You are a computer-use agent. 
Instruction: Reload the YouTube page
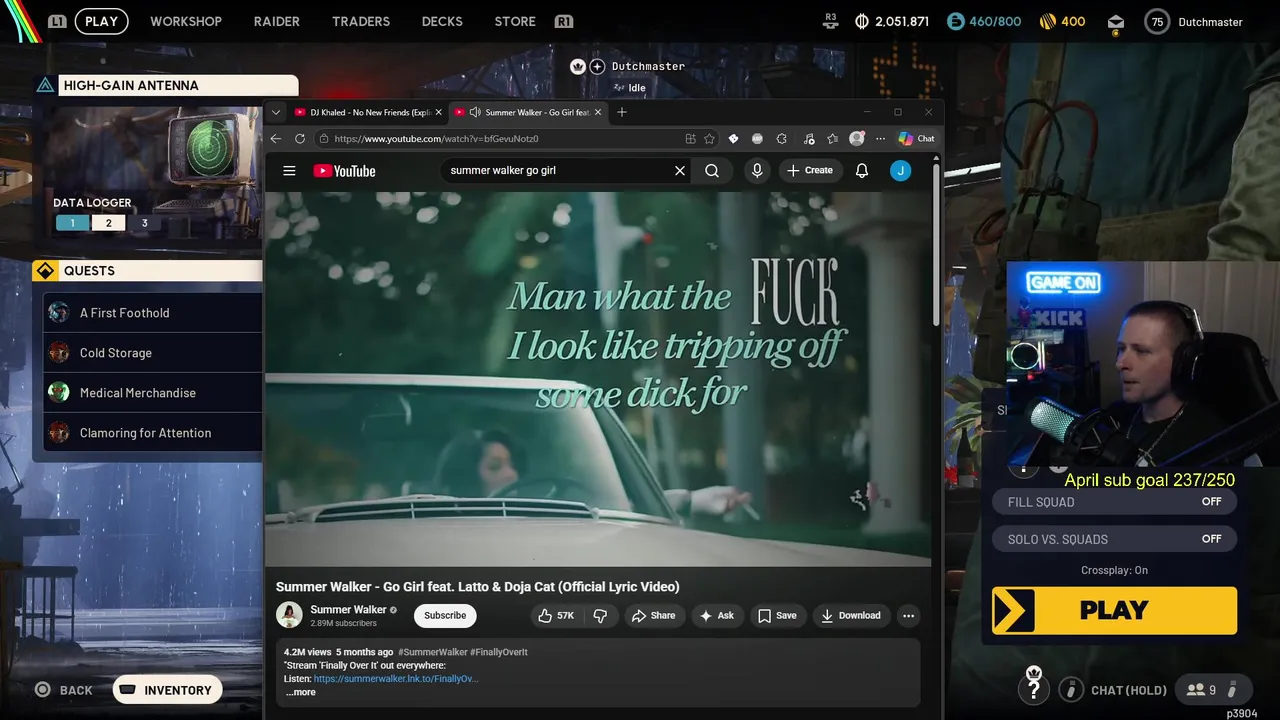(300, 139)
